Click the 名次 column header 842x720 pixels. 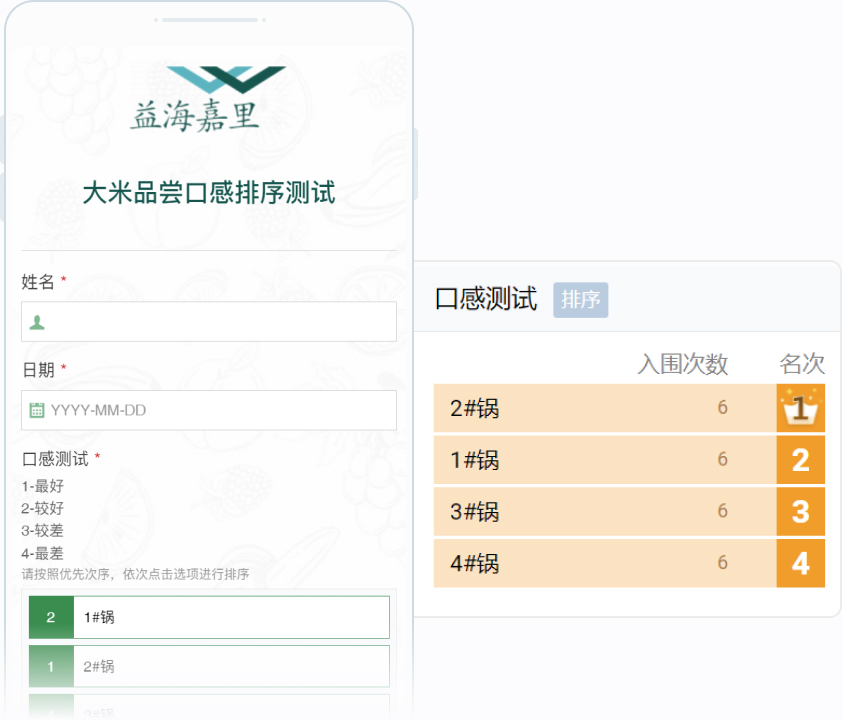[x=802, y=365]
